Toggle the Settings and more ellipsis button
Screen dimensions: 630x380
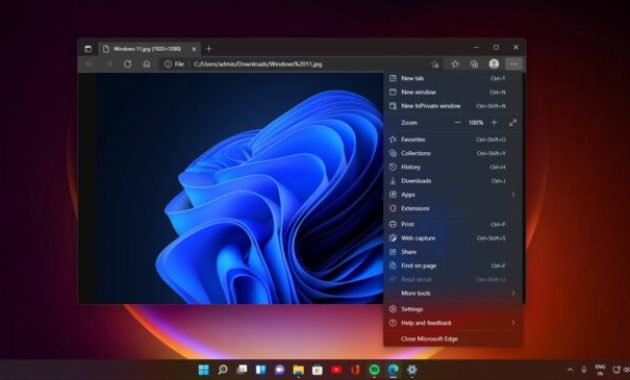click(514, 64)
